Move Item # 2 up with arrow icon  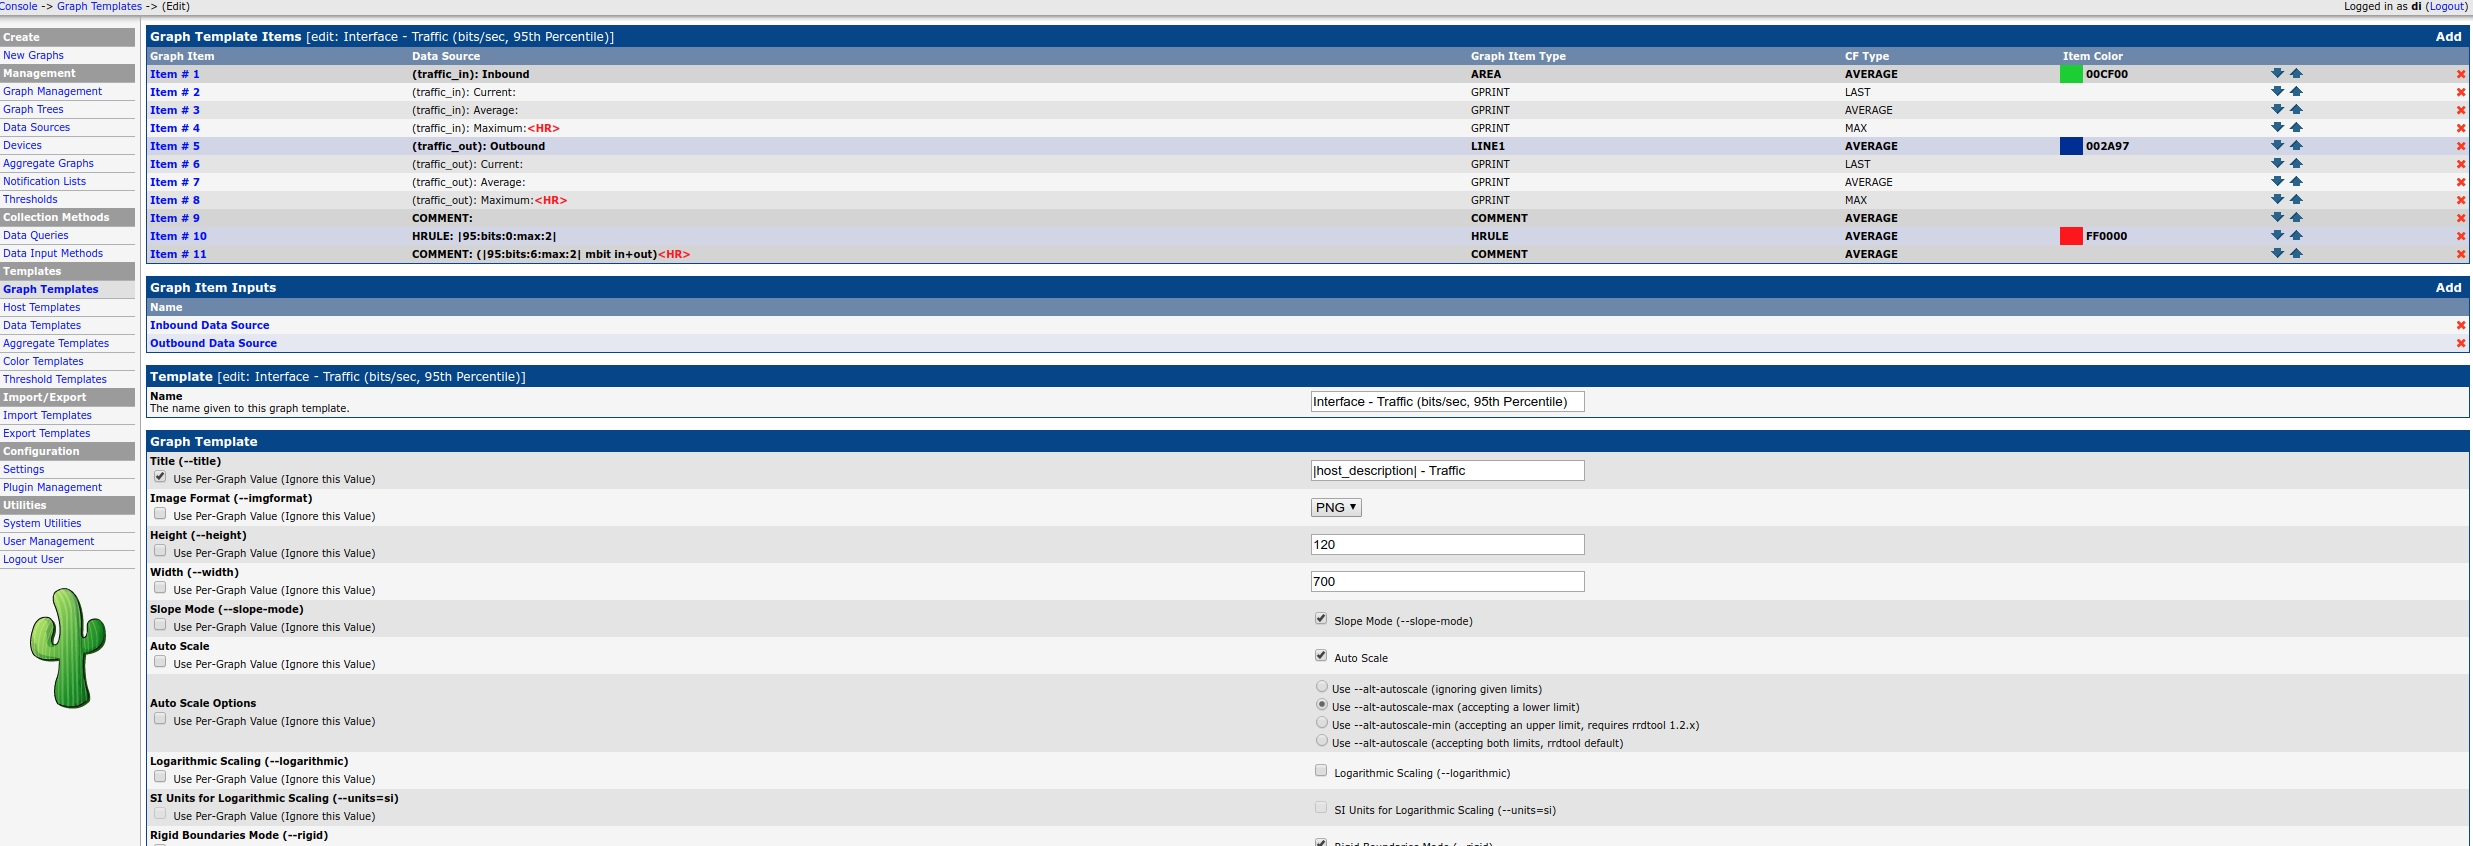click(2296, 91)
